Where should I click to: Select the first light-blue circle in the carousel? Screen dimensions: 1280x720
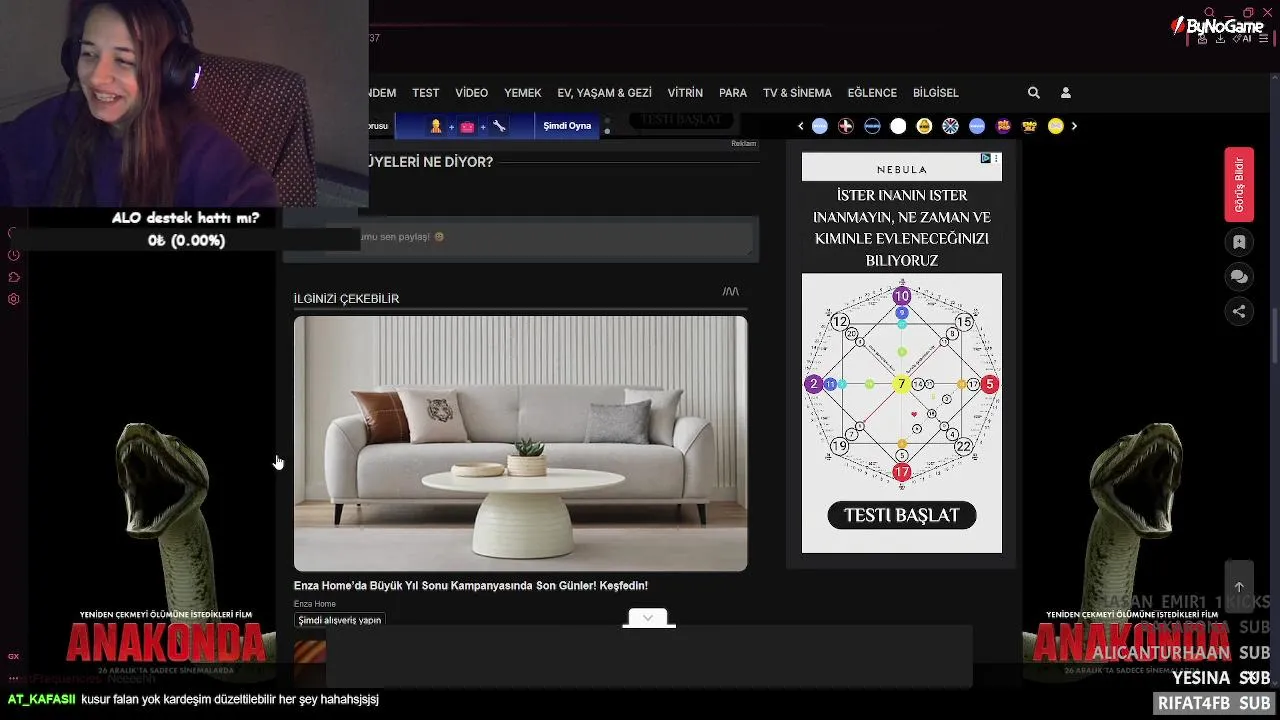click(x=820, y=126)
